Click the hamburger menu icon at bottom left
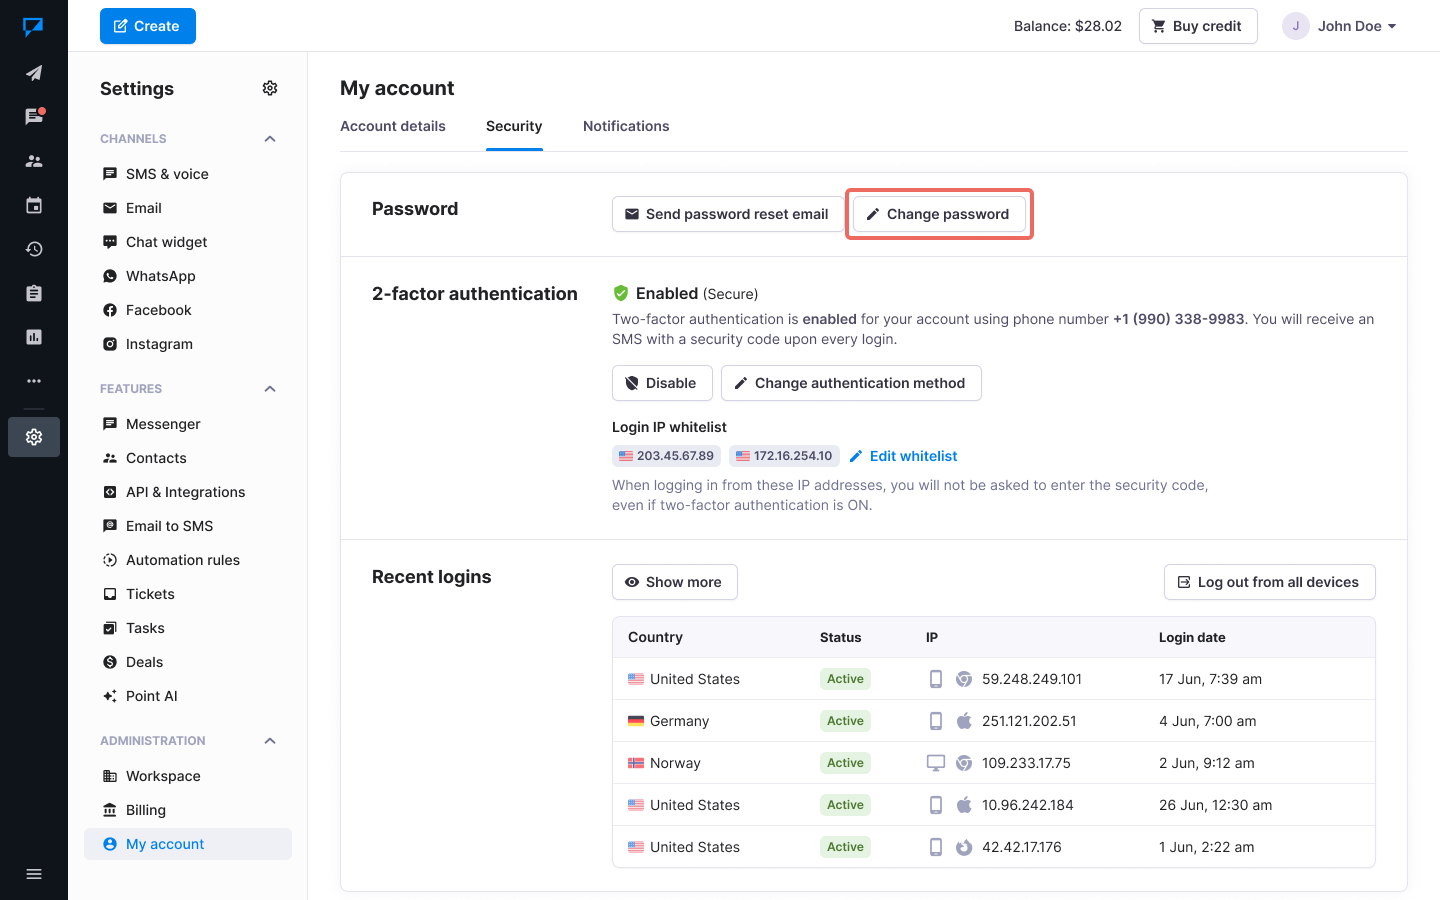The image size is (1440, 900). click(x=34, y=874)
